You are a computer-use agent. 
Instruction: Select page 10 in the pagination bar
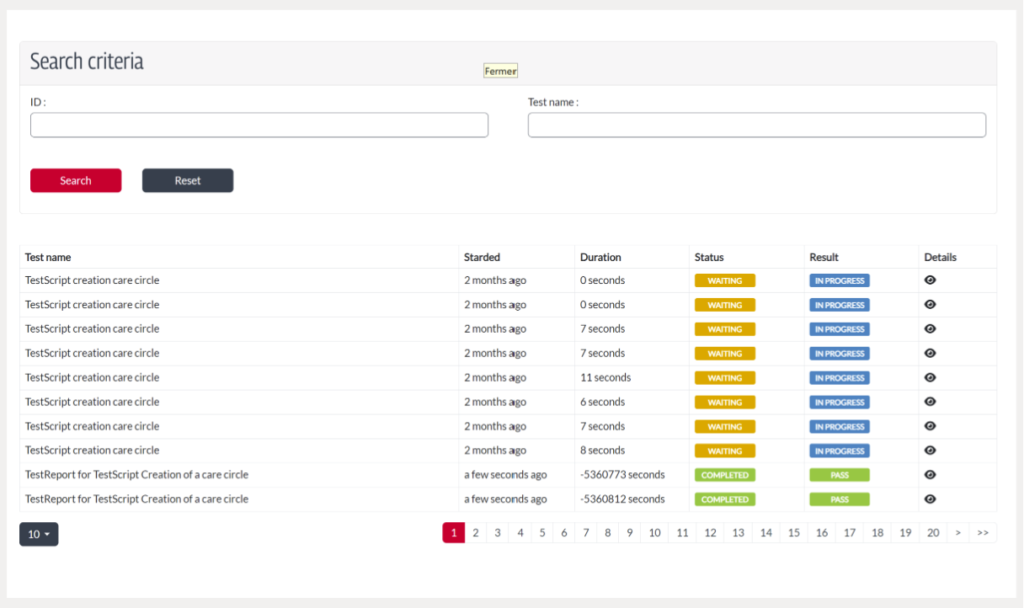(654, 533)
